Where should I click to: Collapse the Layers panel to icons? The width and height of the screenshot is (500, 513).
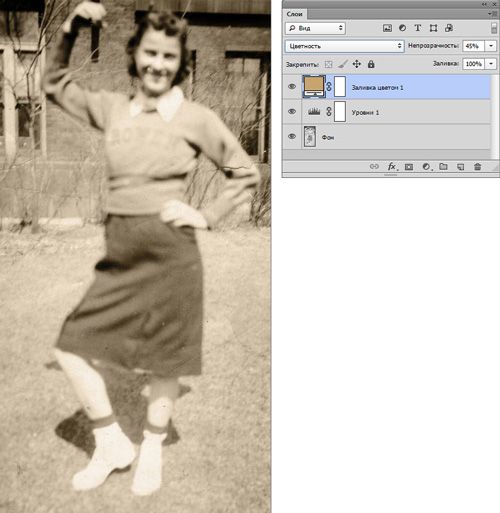[x=484, y=4]
